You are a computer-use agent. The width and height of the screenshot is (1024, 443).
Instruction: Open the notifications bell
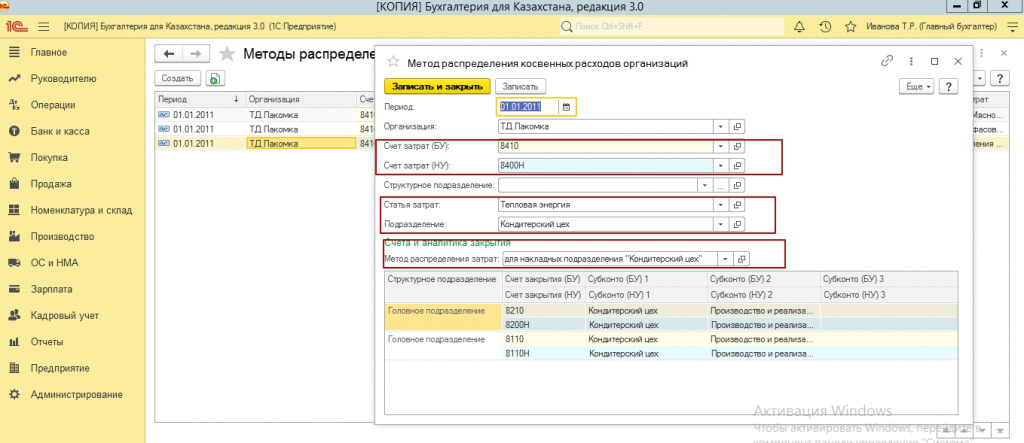tap(799, 27)
